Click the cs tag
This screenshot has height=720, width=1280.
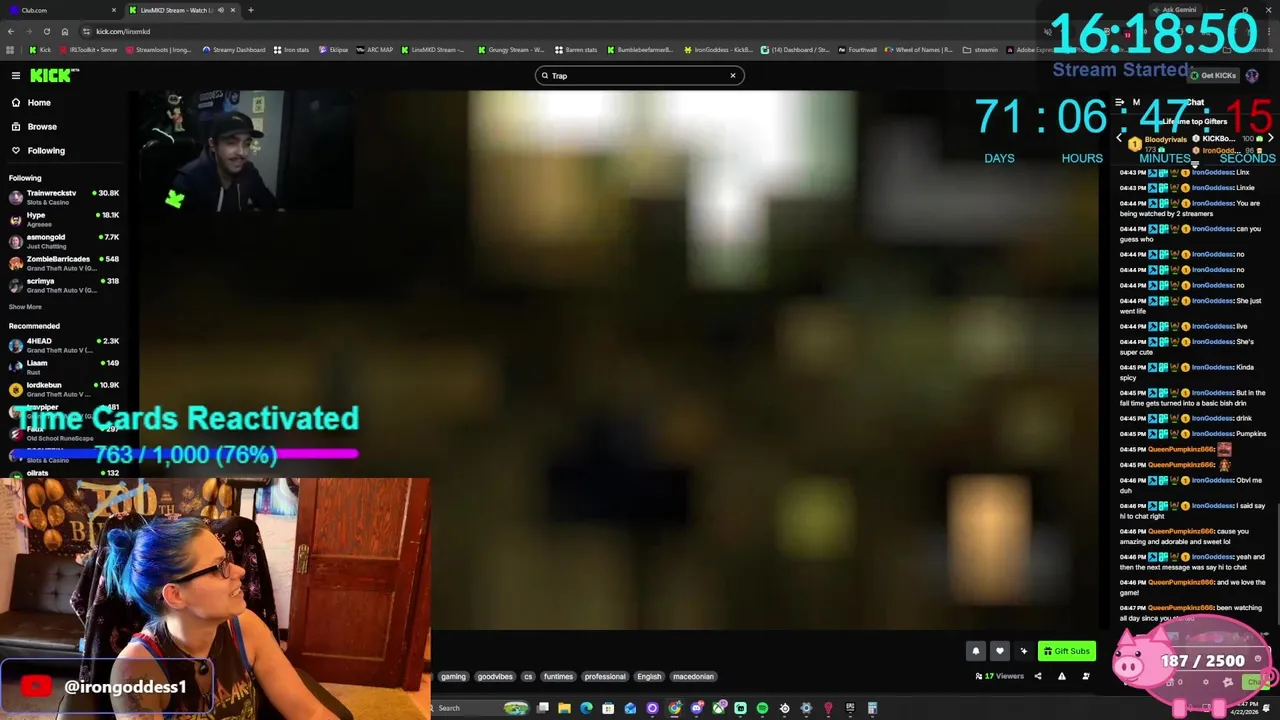pos(528,676)
